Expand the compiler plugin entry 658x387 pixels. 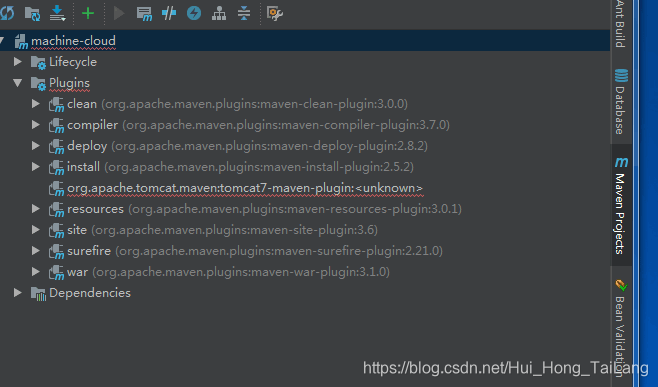point(36,125)
